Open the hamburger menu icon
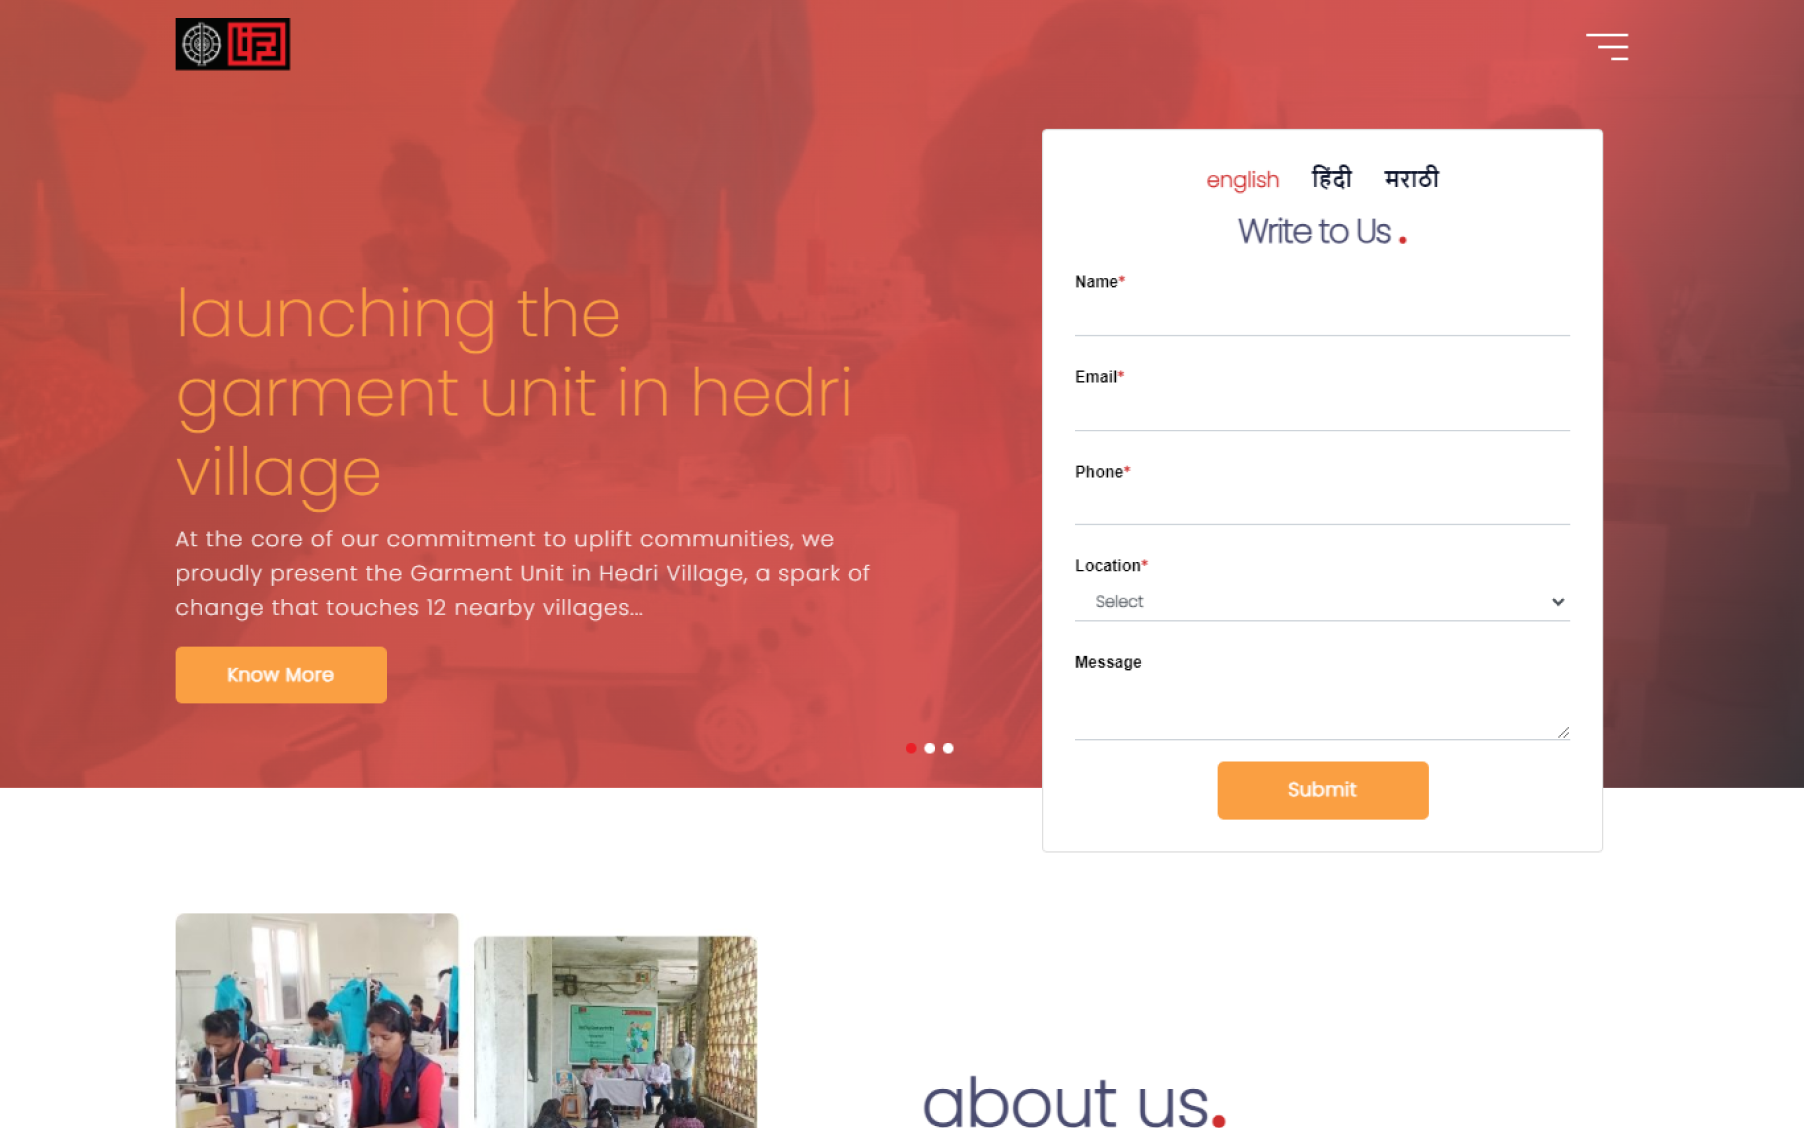Viewport: 1804px width, 1128px height. coord(1607,47)
